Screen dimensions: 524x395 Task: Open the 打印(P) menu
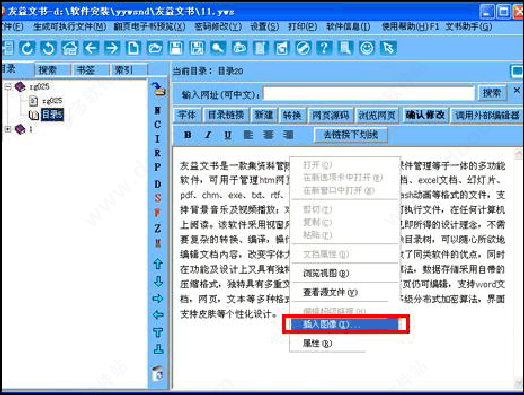(x=303, y=27)
